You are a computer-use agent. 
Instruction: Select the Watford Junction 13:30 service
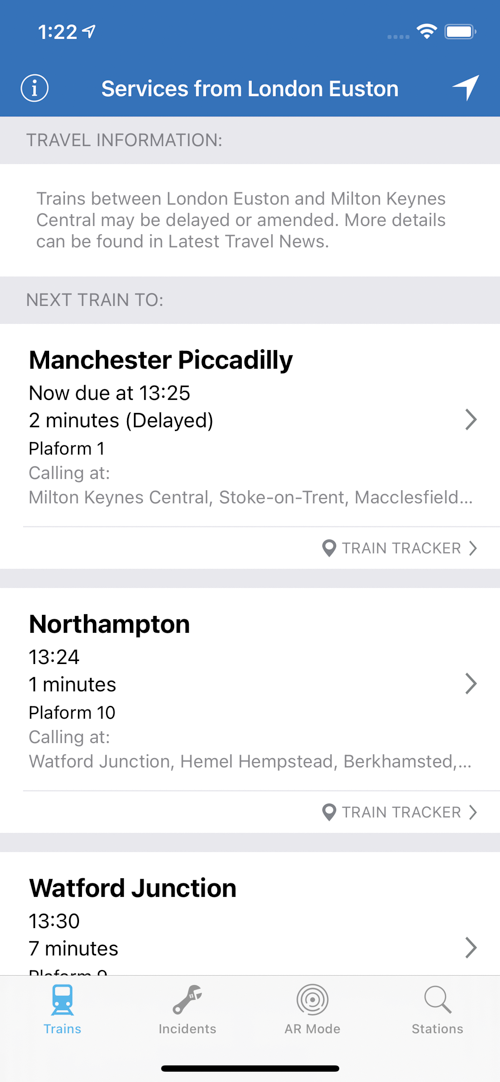click(250, 914)
